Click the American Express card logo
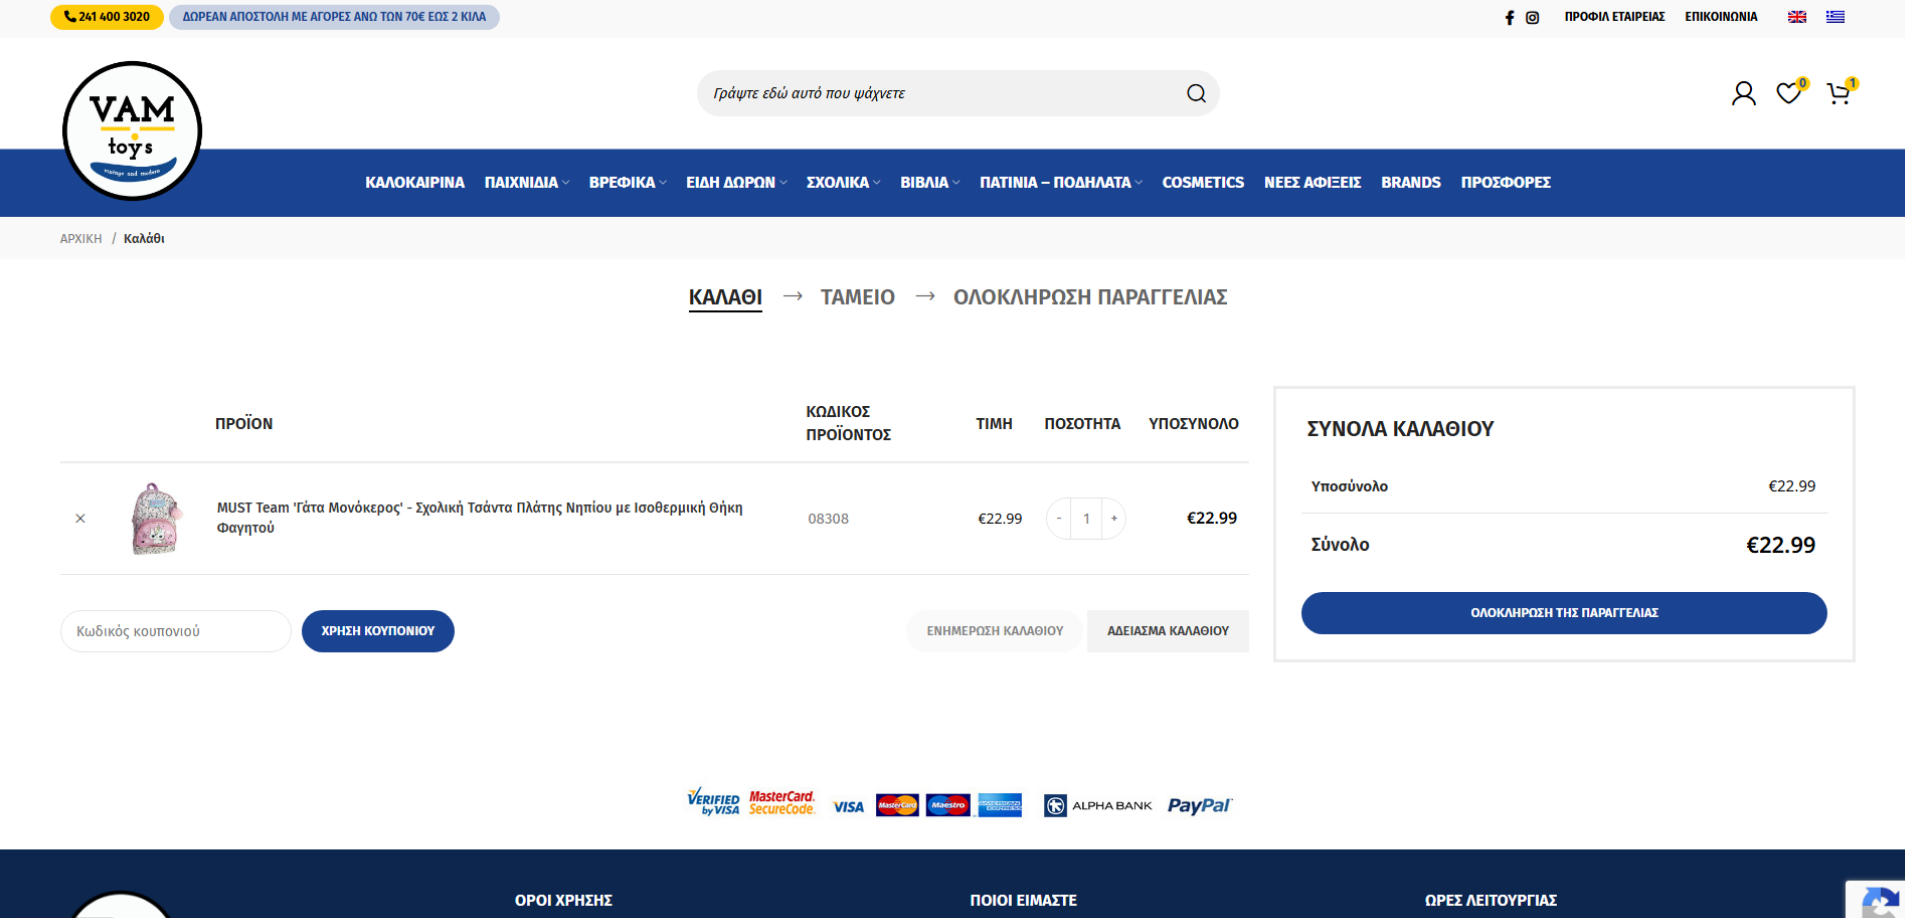 point(999,805)
